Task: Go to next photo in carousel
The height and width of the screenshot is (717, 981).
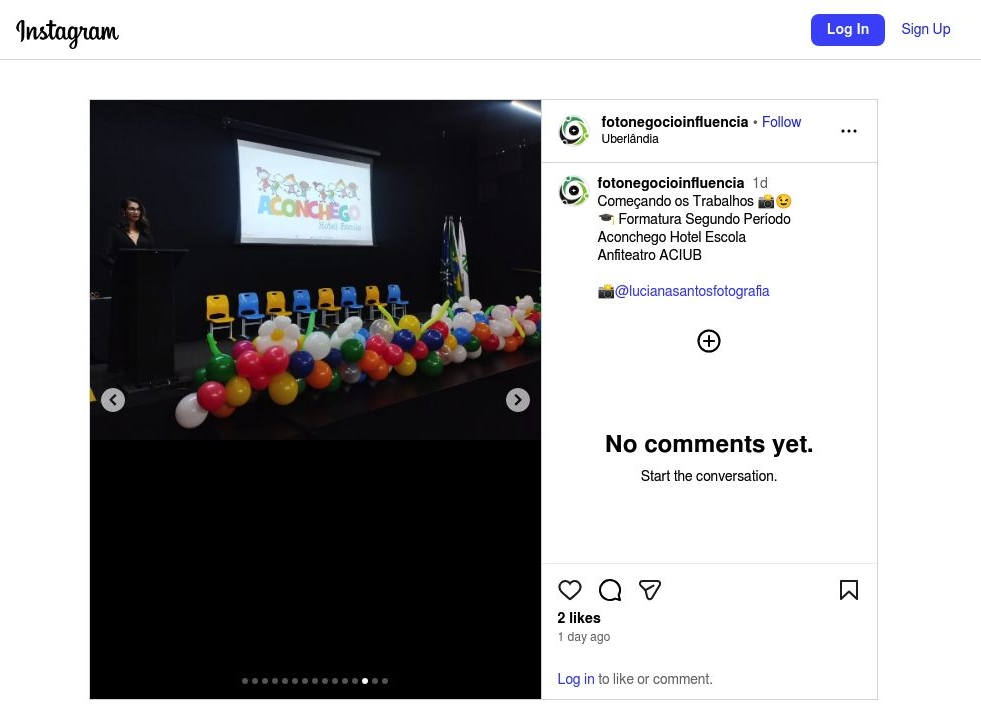Action: [517, 400]
